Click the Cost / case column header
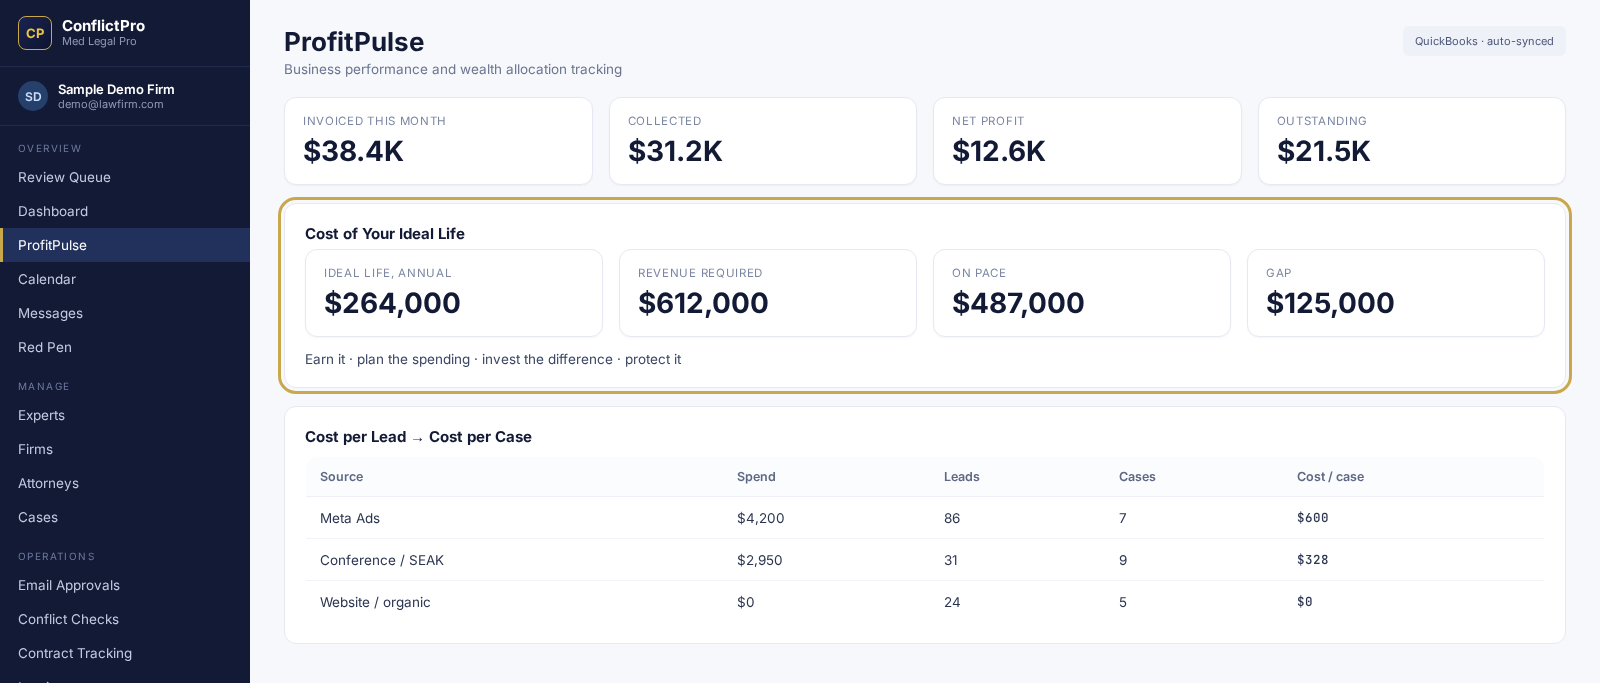 (x=1330, y=477)
